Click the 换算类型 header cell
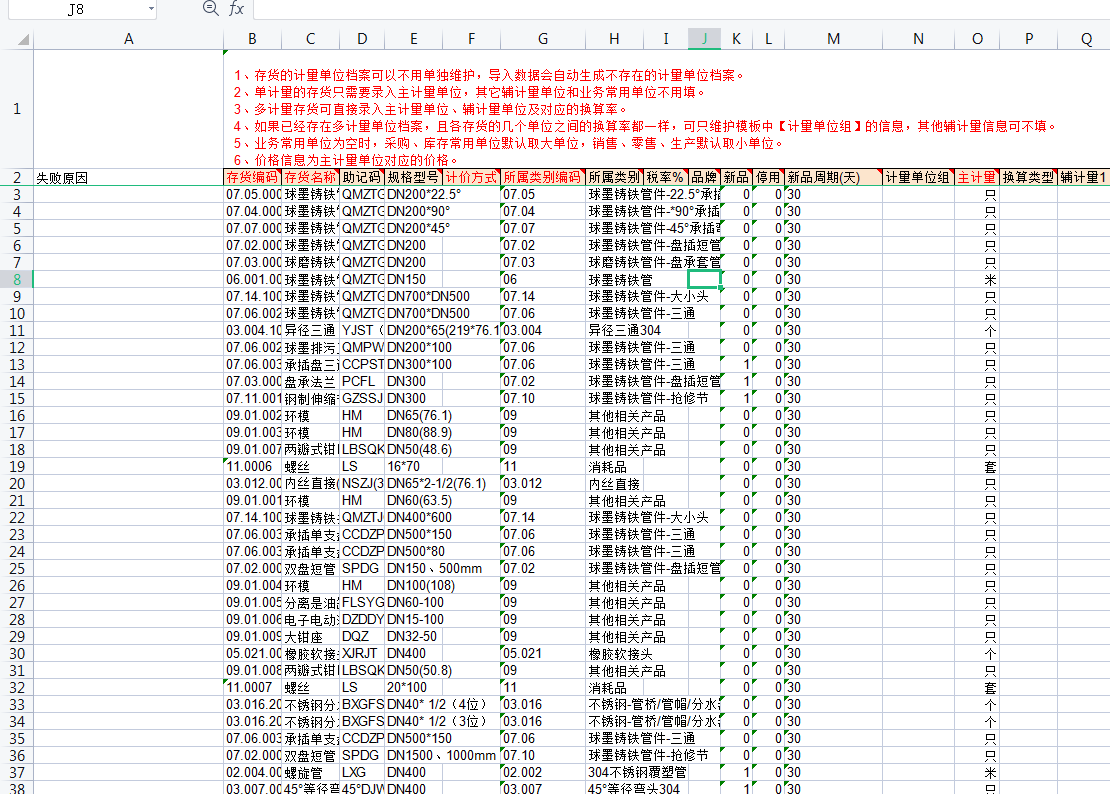The width and height of the screenshot is (1110, 794). point(1029,178)
